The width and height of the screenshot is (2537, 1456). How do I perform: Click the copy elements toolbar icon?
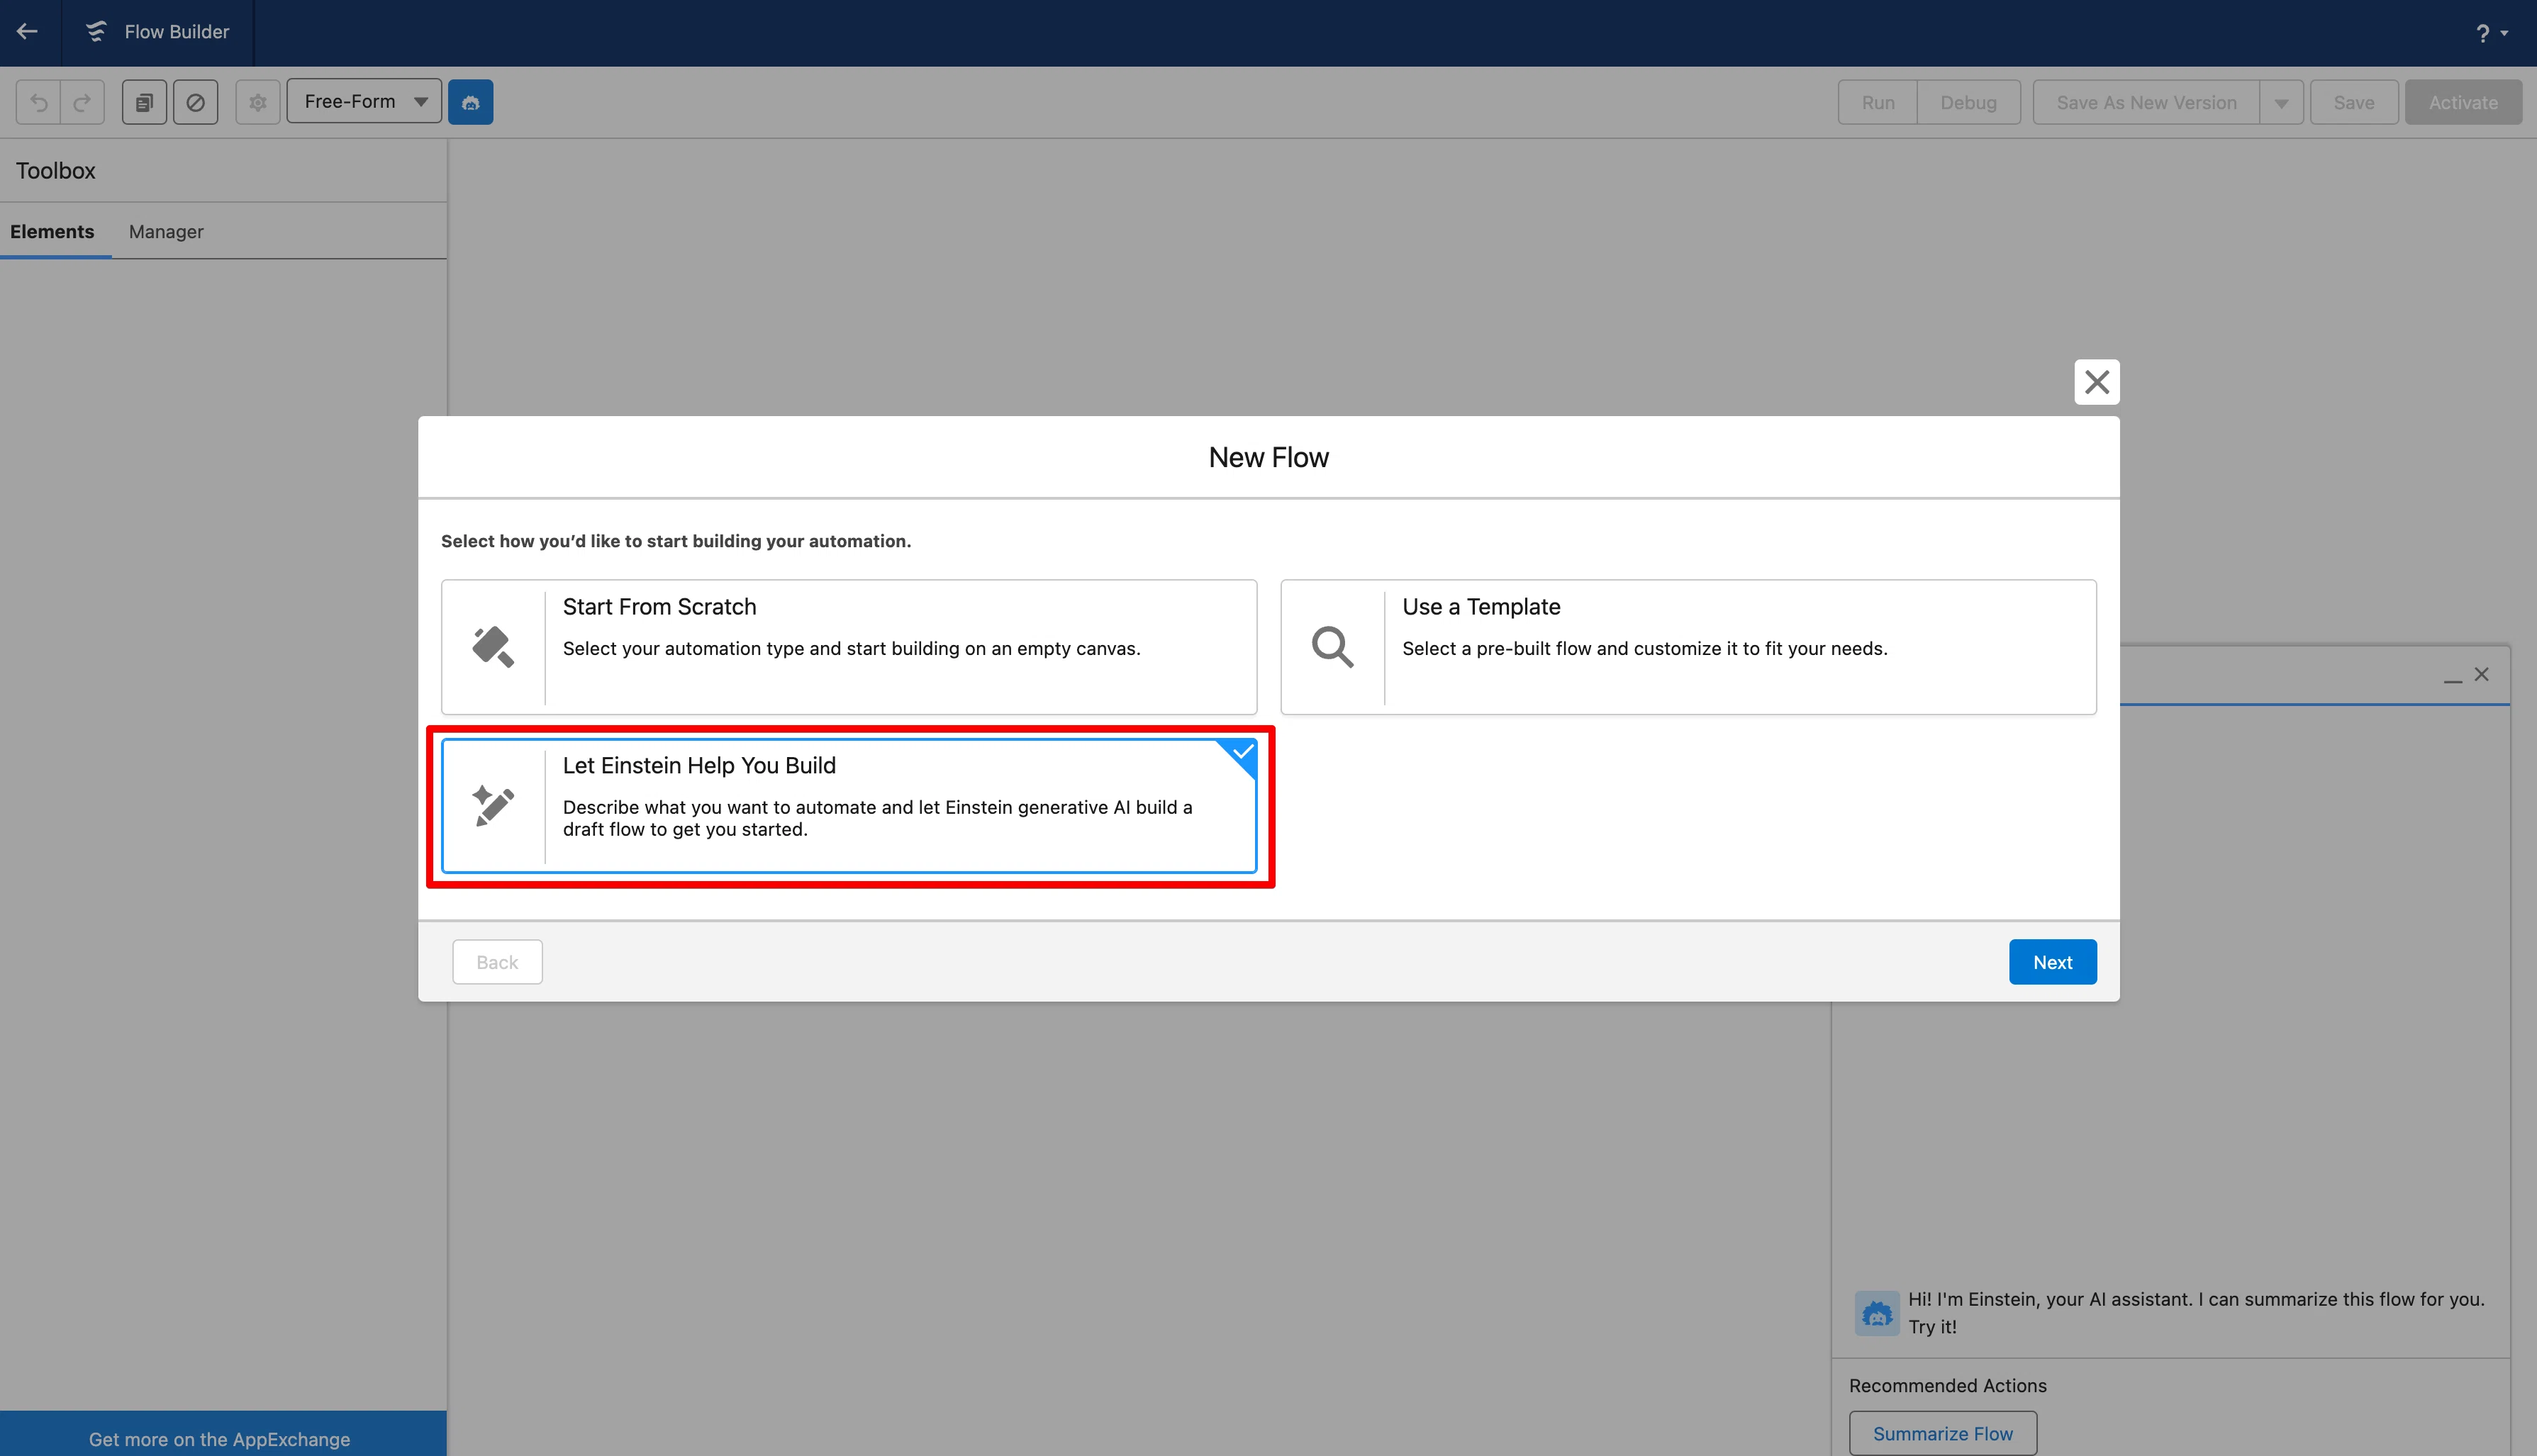pos(144,102)
